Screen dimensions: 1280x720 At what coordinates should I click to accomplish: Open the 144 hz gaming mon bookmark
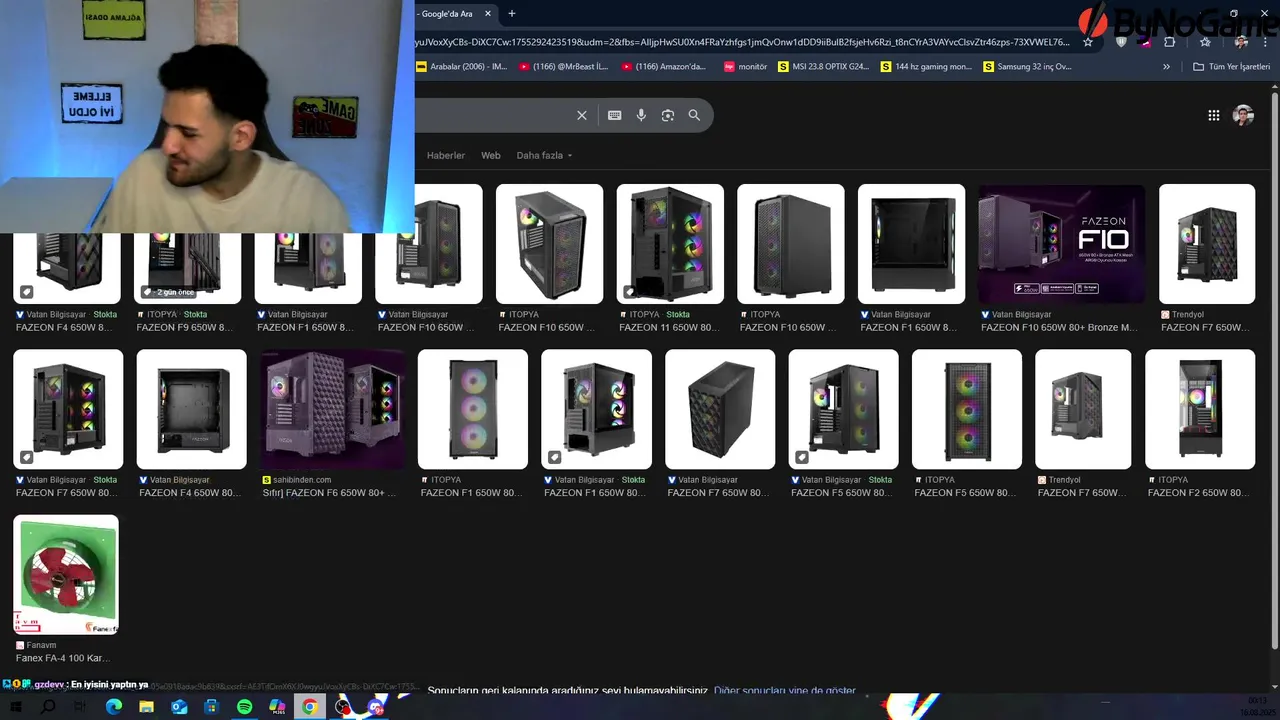(927, 67)
